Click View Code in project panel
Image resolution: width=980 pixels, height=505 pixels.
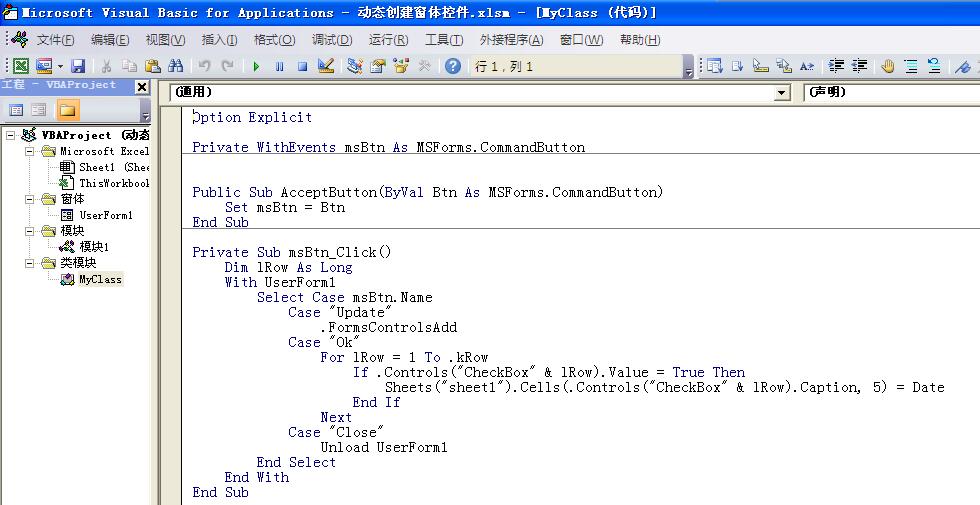click(x=16, y=110)
